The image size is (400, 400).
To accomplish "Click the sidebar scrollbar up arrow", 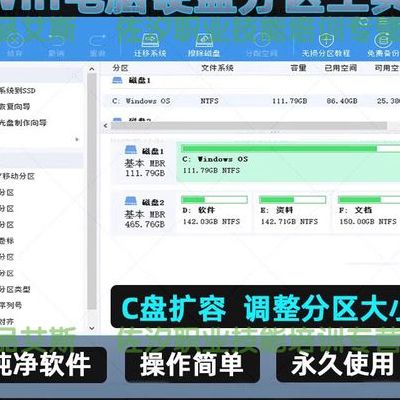I will (x=92, y=69).
